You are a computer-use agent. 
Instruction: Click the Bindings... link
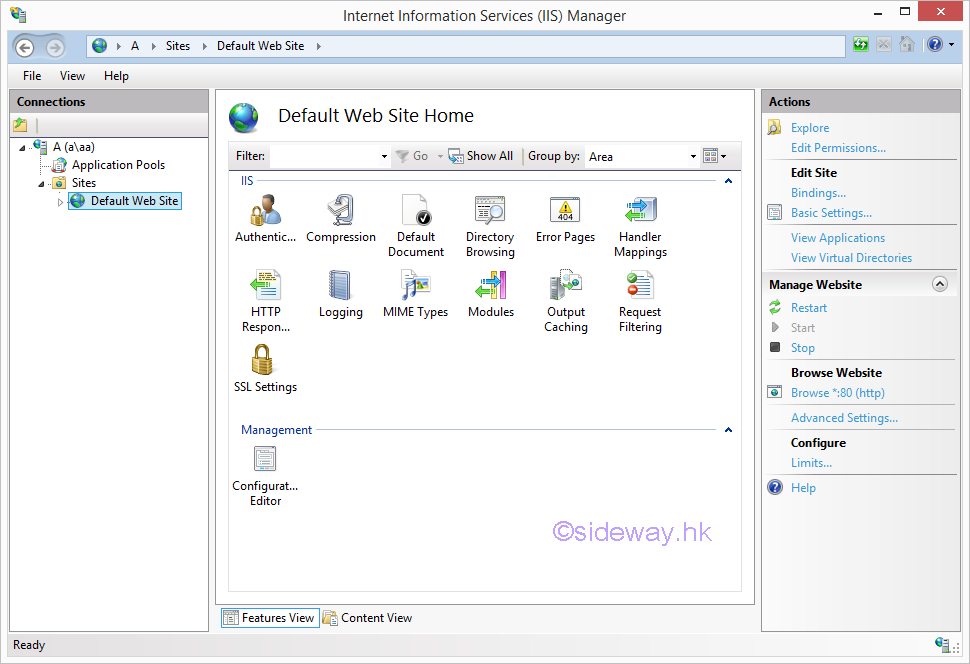[x=818, y=193]
